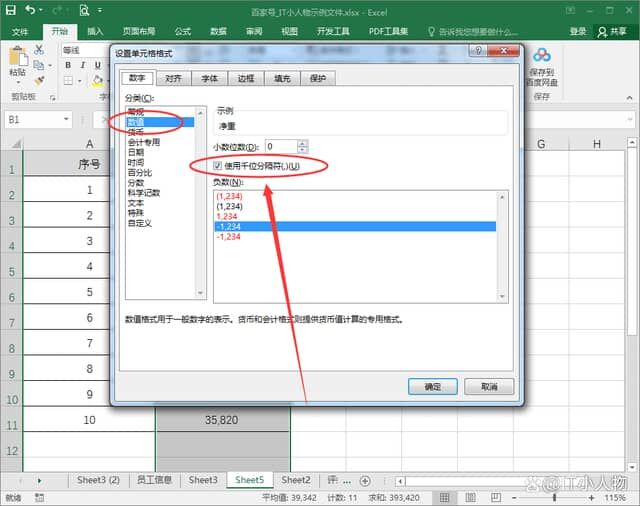Click the 确定 button

coord(433,386)
